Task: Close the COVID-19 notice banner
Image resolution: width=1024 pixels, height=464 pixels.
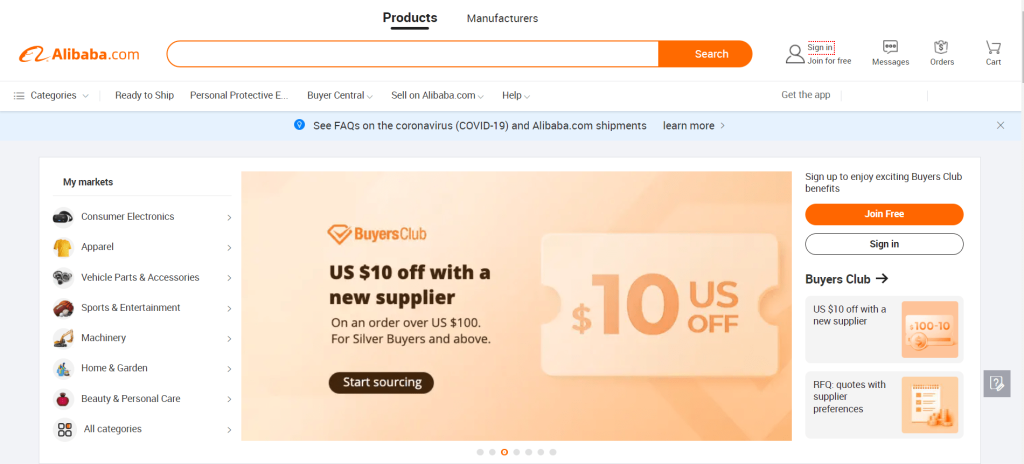Action: (1000, 125)
